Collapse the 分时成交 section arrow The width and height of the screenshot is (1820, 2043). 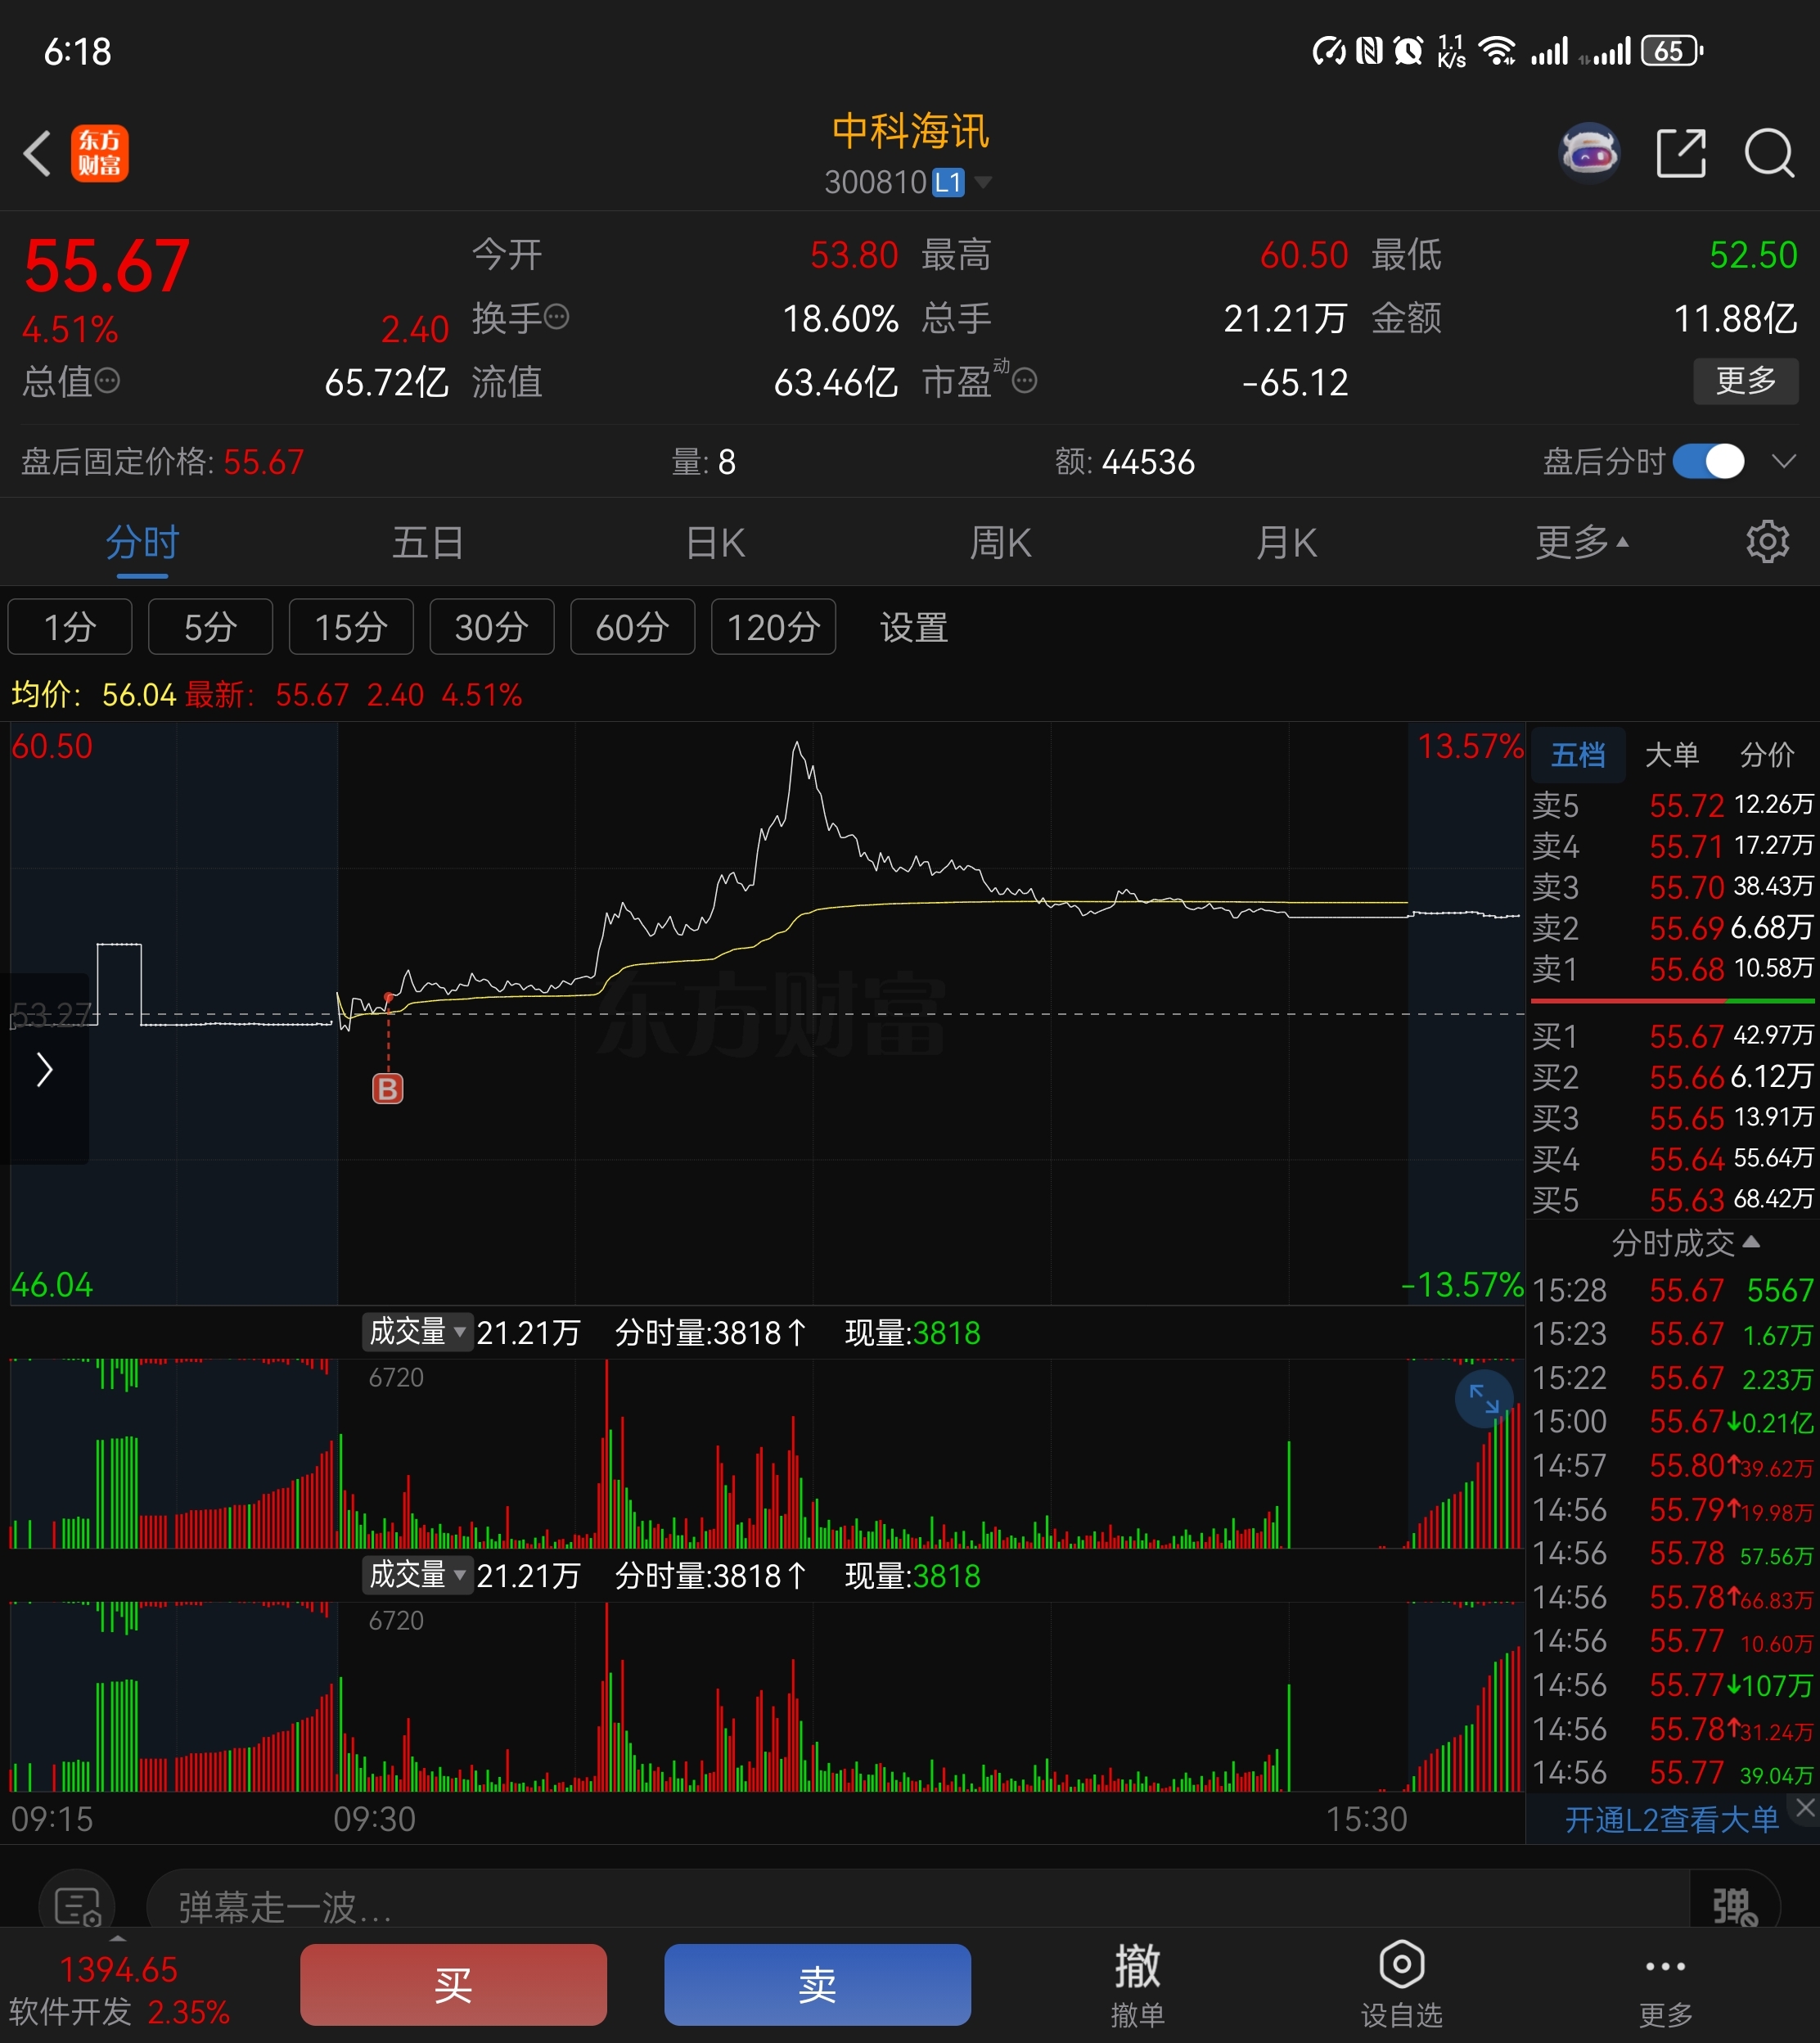point(1751,1242)
